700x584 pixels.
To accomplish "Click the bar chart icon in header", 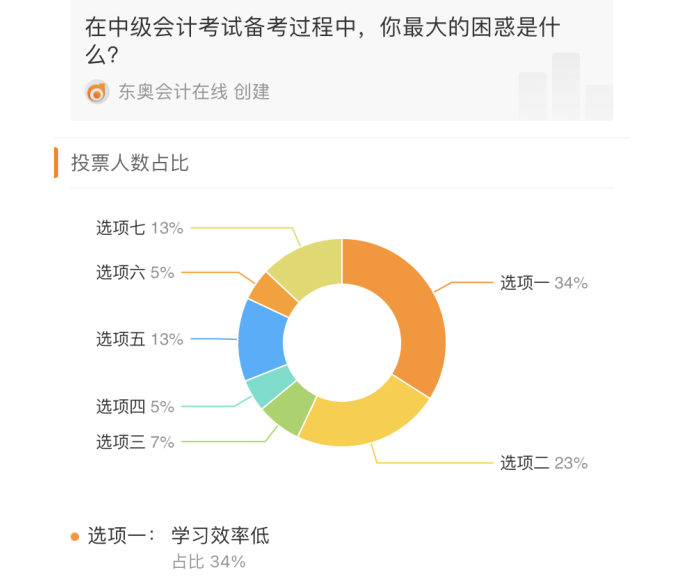I will pyautogui.click(x=565, y=87).
